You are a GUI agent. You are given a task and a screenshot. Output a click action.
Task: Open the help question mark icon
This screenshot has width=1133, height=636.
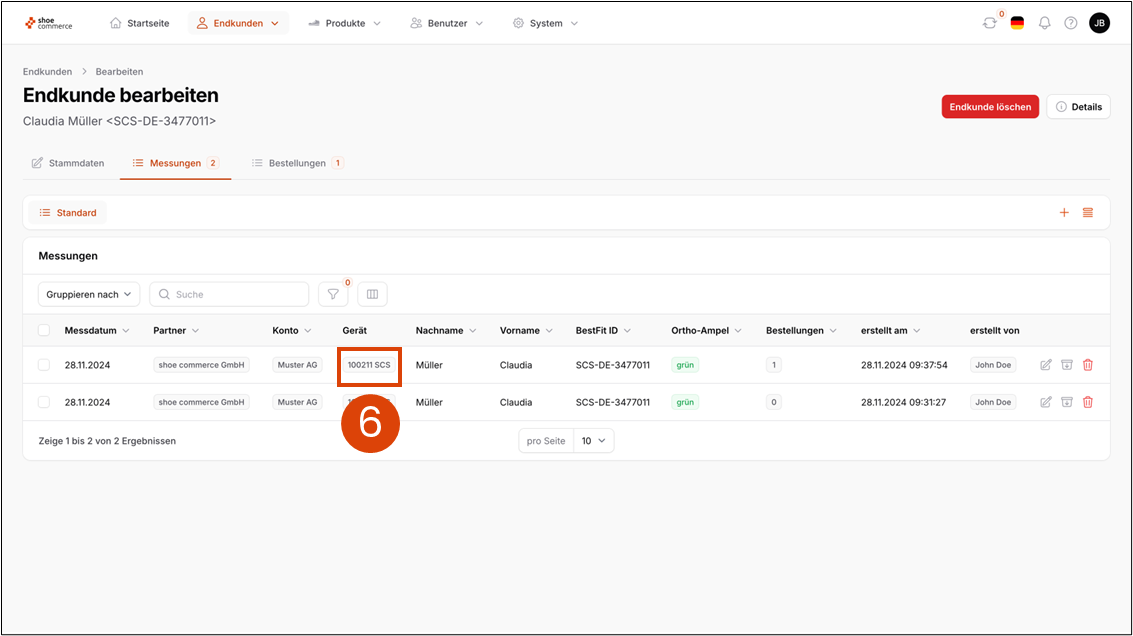(1071, 23)
